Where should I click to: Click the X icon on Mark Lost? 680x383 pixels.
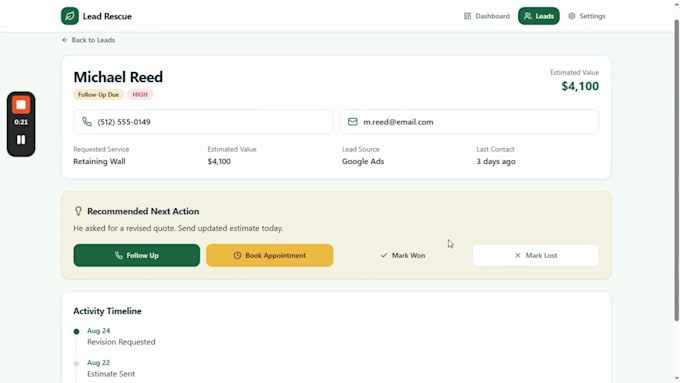[x=517, y=255]
